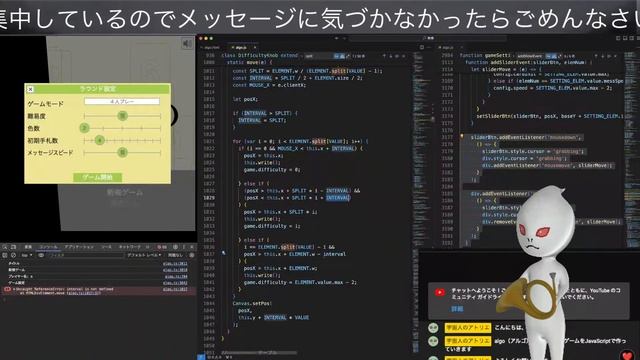Close left editor algo.js tab
640x360 pixels.
pos(255,47)
